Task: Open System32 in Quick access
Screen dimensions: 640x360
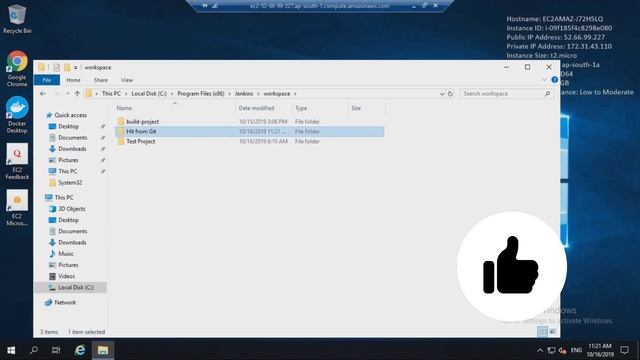Action: point(70,182)
